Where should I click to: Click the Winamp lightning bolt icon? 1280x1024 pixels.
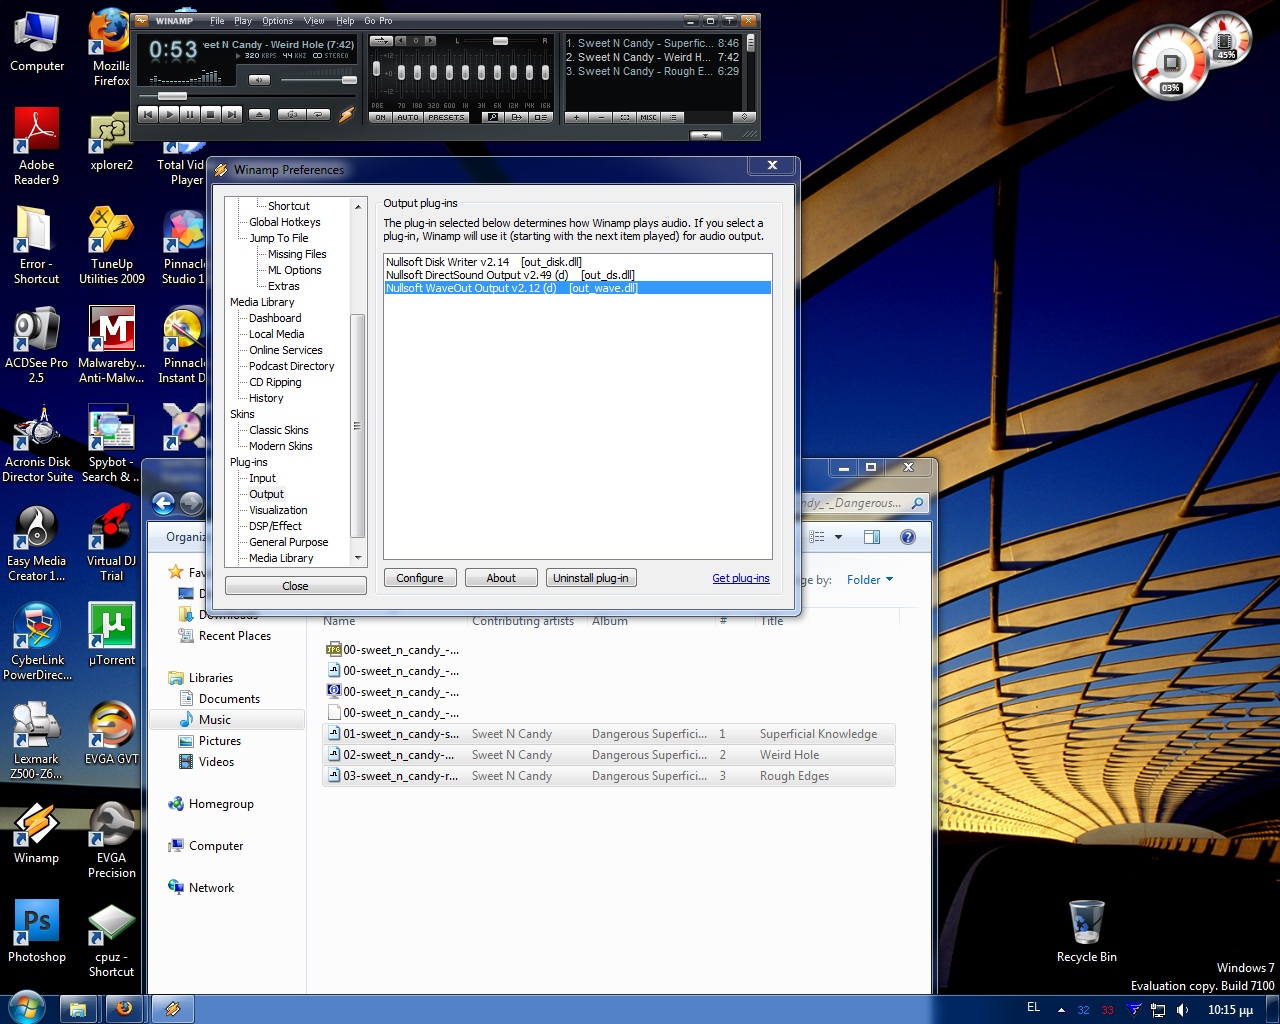pyautogui.click(x=347, y=115)
